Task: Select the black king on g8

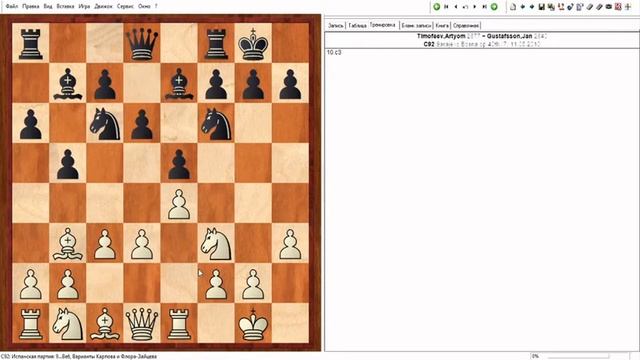Action: [253, 43]
